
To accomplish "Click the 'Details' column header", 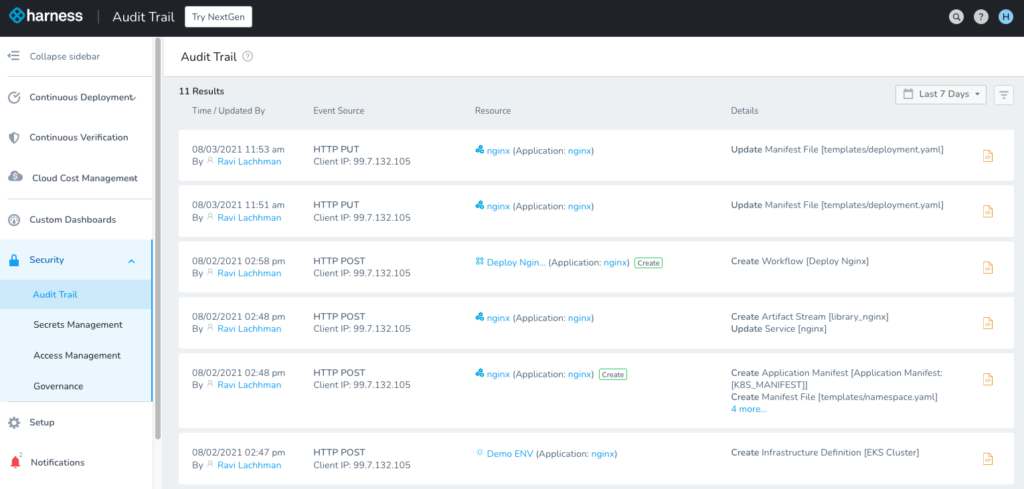I will pyautogui.click(x=744, y=111).
